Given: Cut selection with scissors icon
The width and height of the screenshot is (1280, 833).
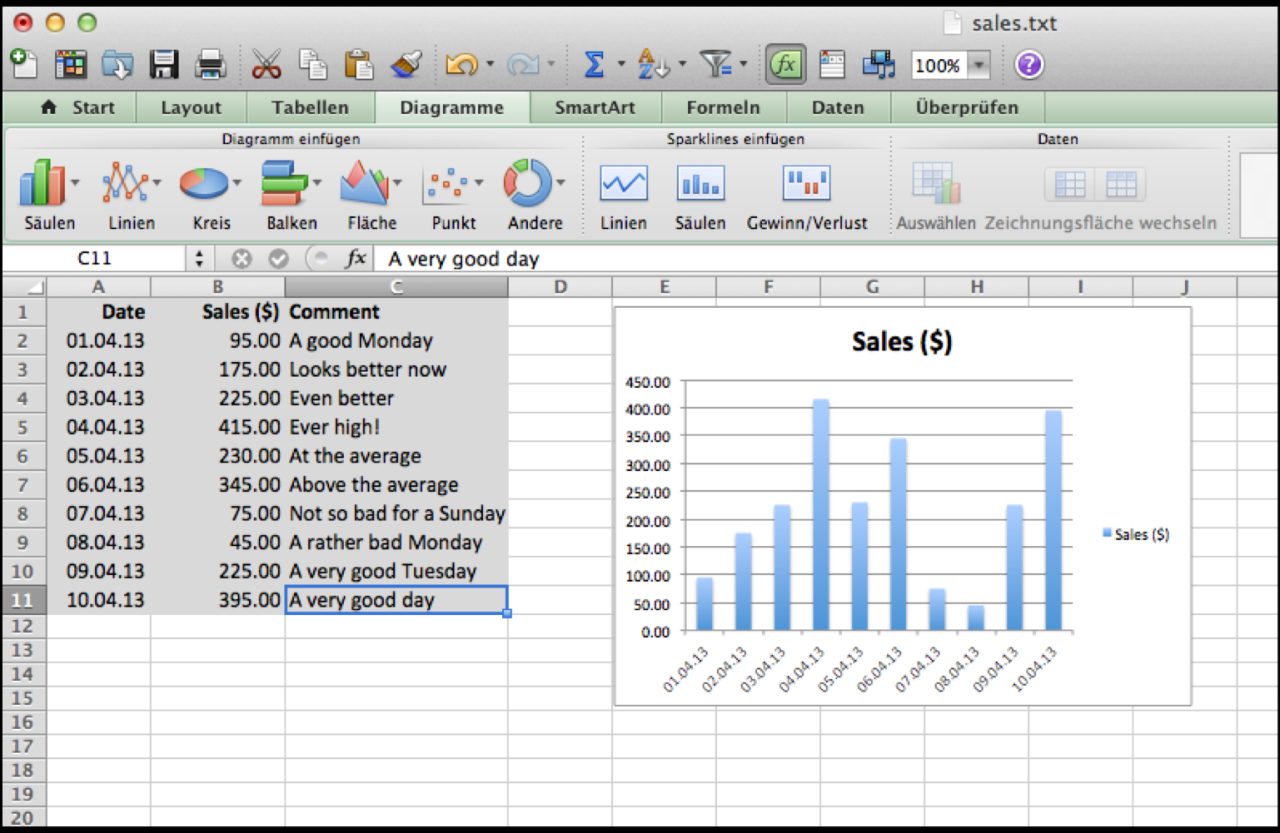Looking at the screenshot, I should [x=267, y=65].
